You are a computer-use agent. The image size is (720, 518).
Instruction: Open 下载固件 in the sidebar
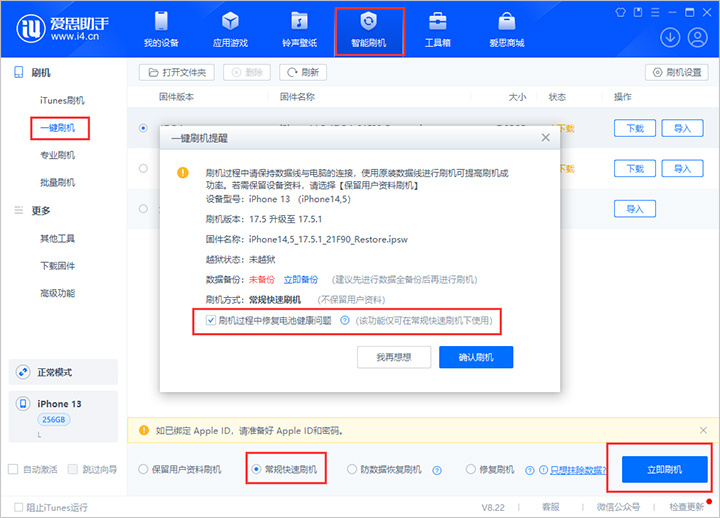tap(57, 266)
